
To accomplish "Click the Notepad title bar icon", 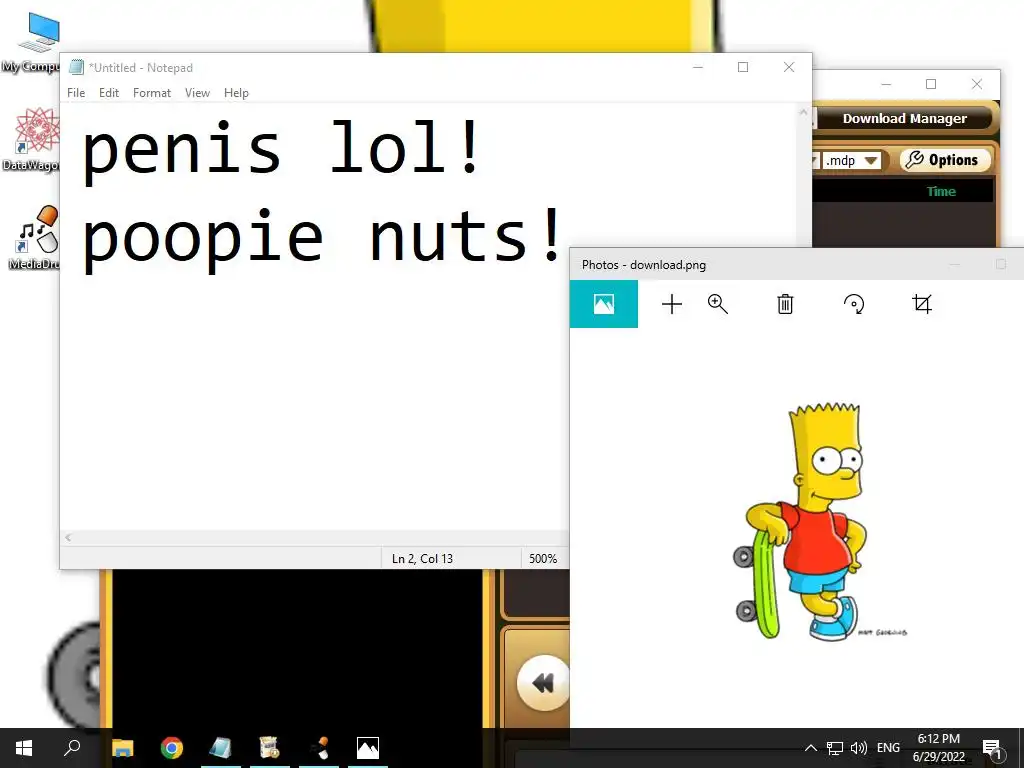I will (77, 67).
